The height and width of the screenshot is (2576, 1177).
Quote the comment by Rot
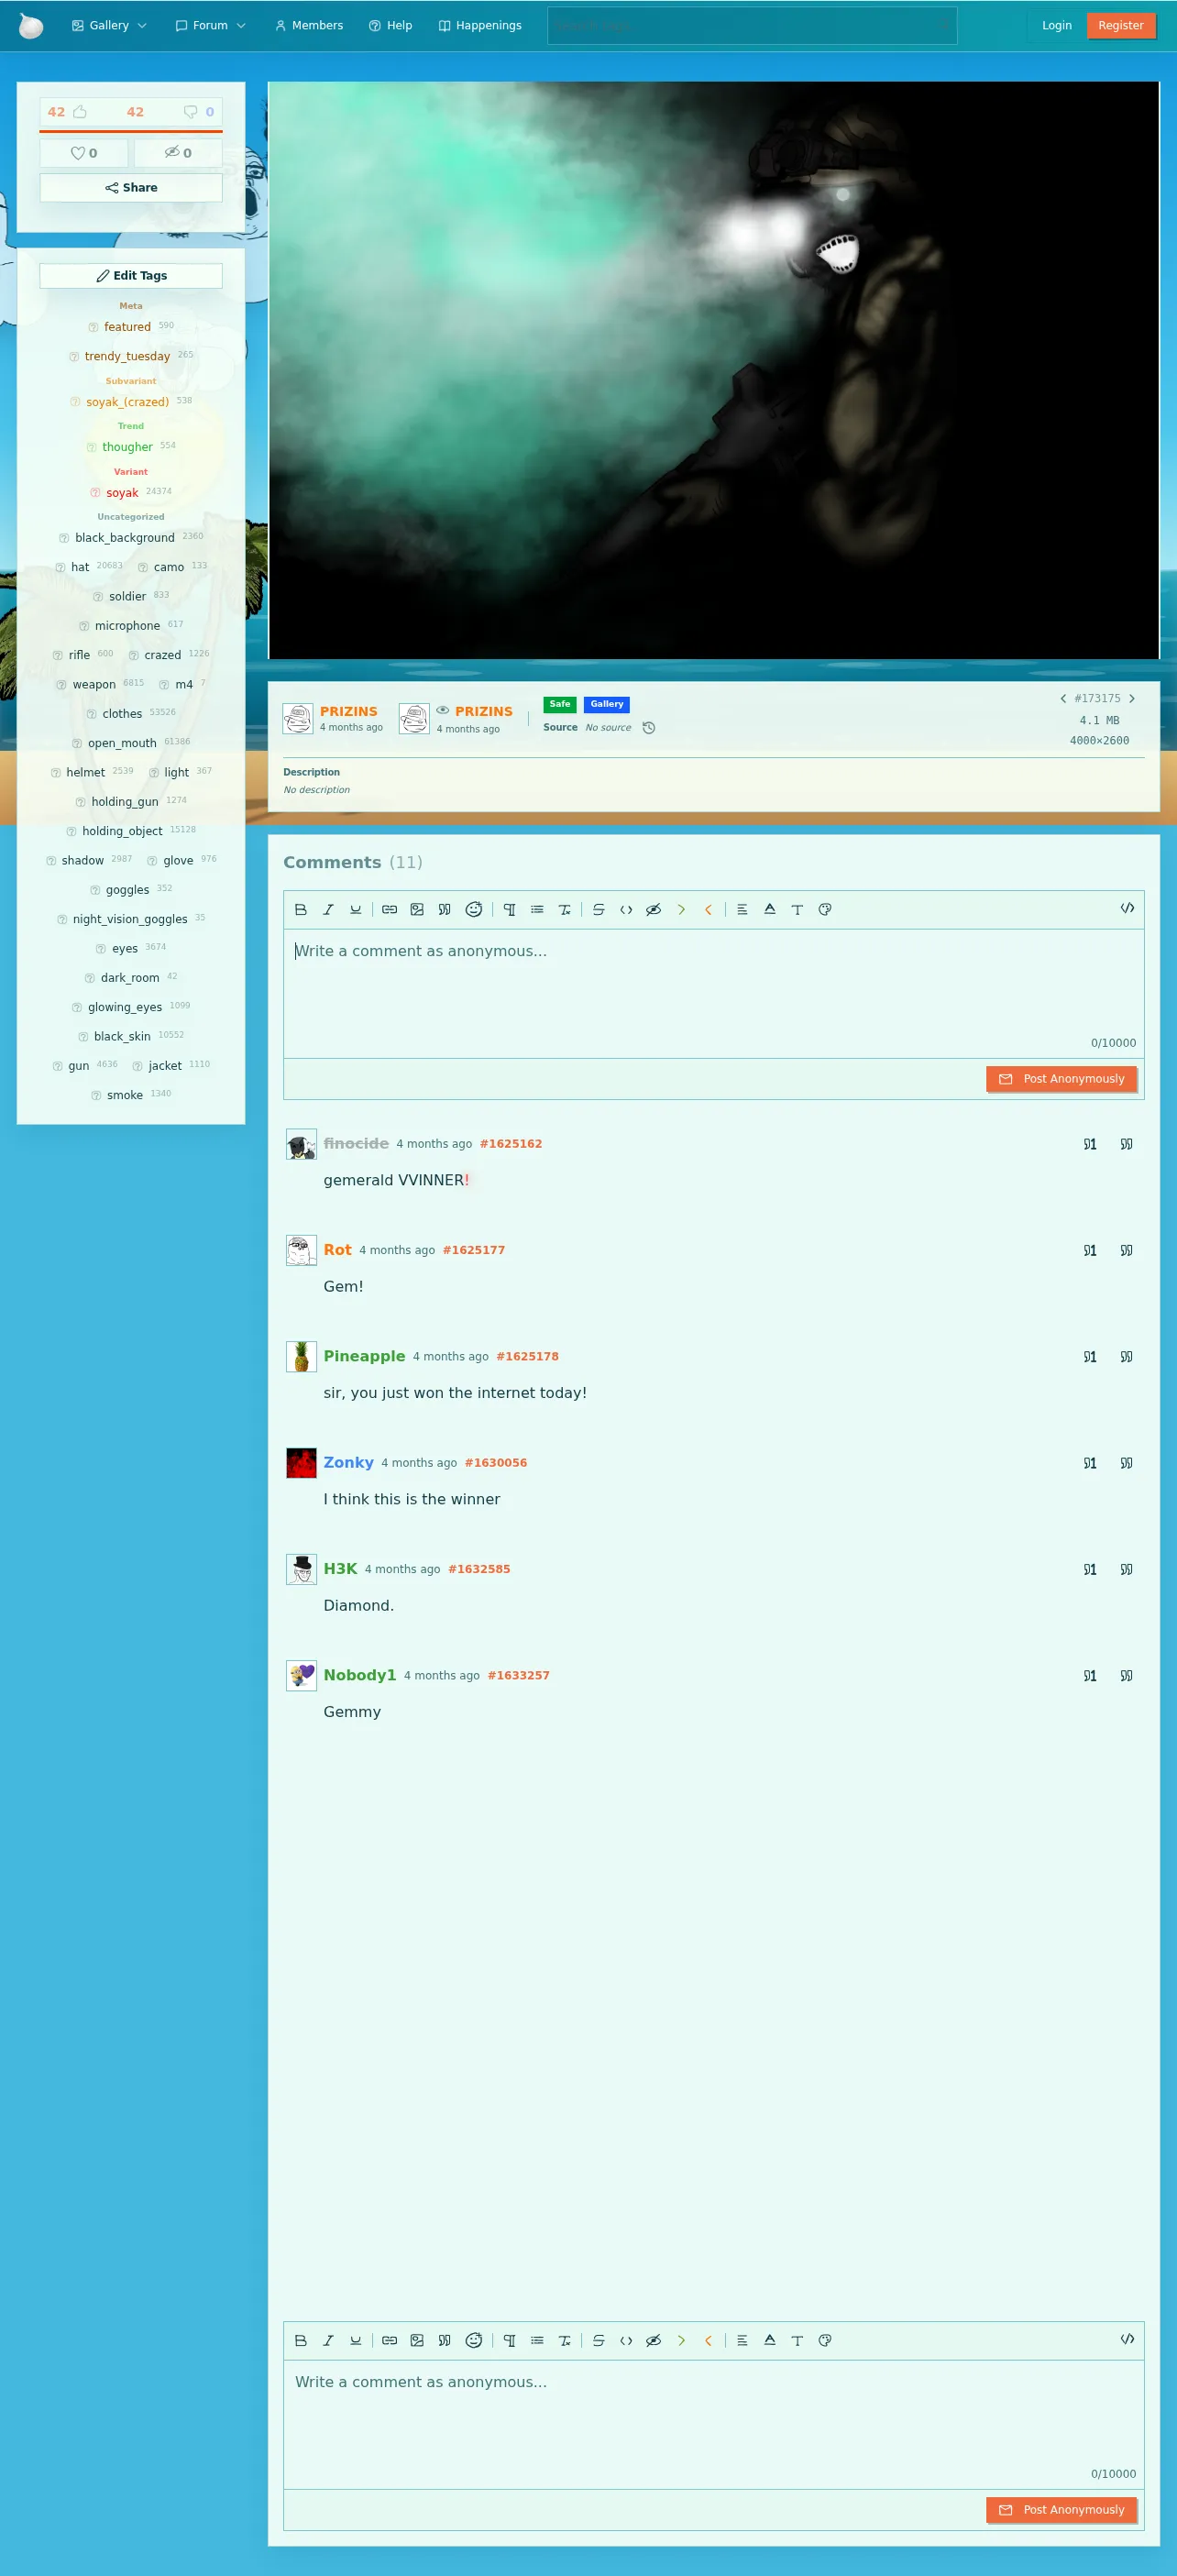[x=1127, y=1251]
